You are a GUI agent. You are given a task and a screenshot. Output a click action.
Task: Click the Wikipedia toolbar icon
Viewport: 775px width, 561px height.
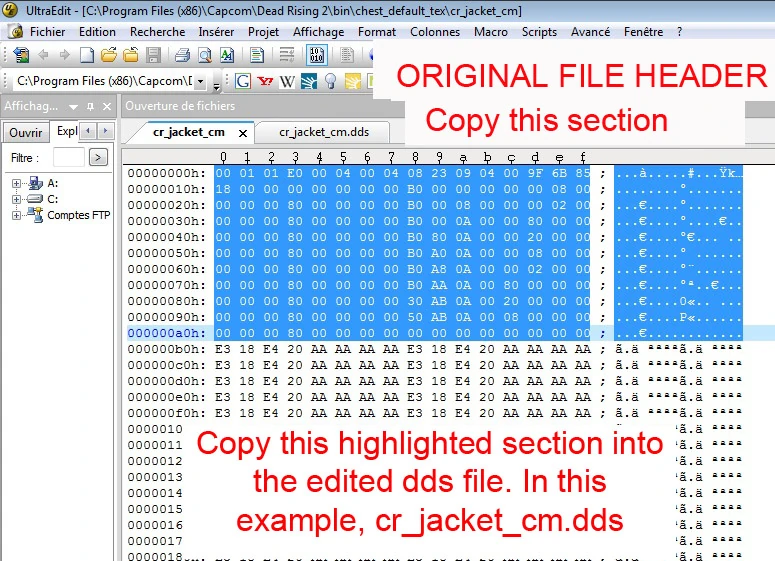click(x=287, y=81)
